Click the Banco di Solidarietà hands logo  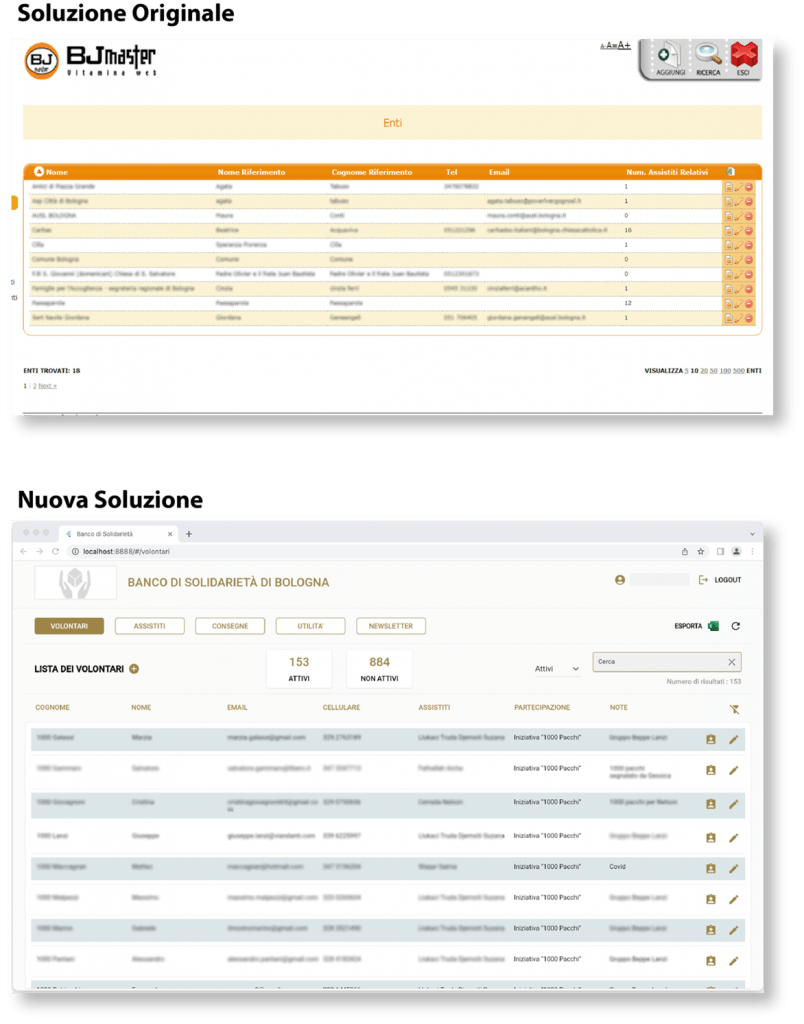tap(76, 583)
